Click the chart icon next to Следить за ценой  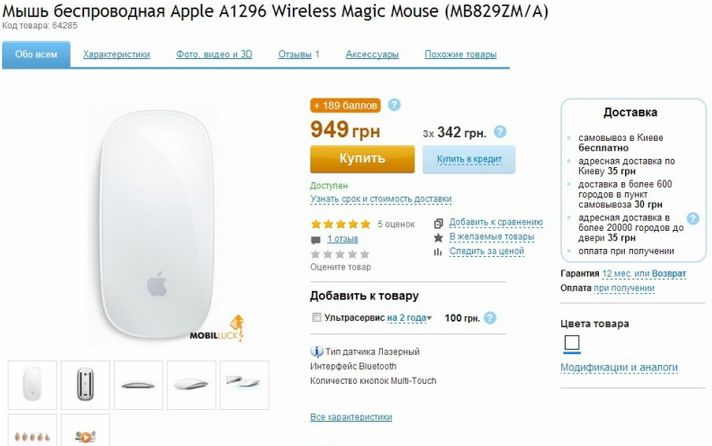pyautogui.click(x=438, y=252)
